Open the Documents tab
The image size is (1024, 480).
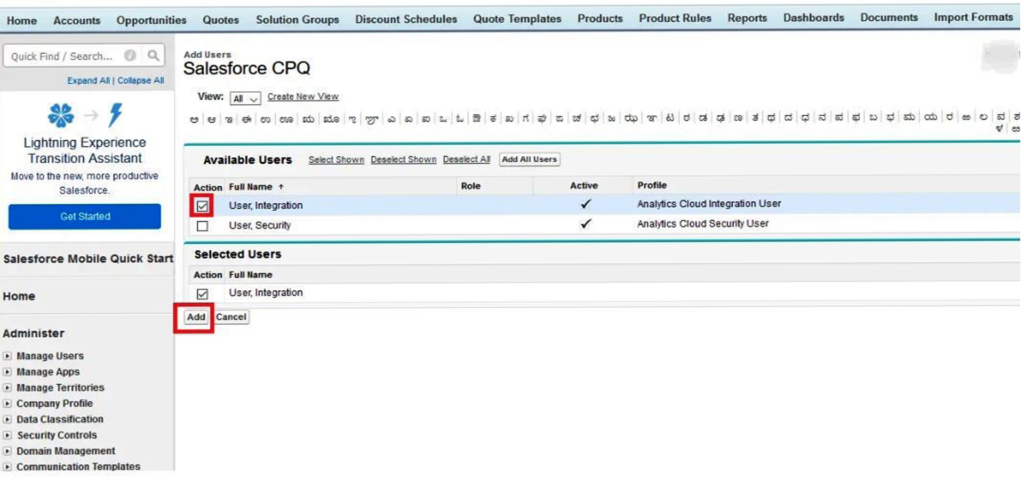click(889, 18)
